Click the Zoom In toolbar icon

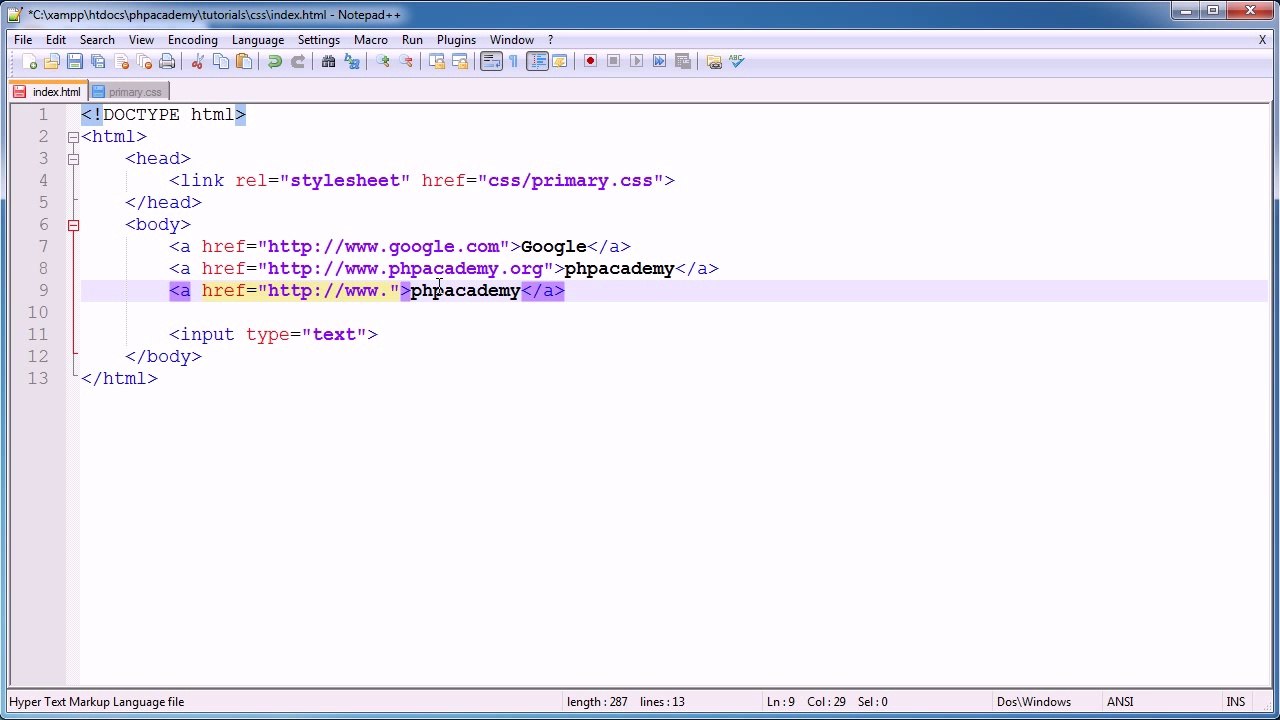(383, 62)
